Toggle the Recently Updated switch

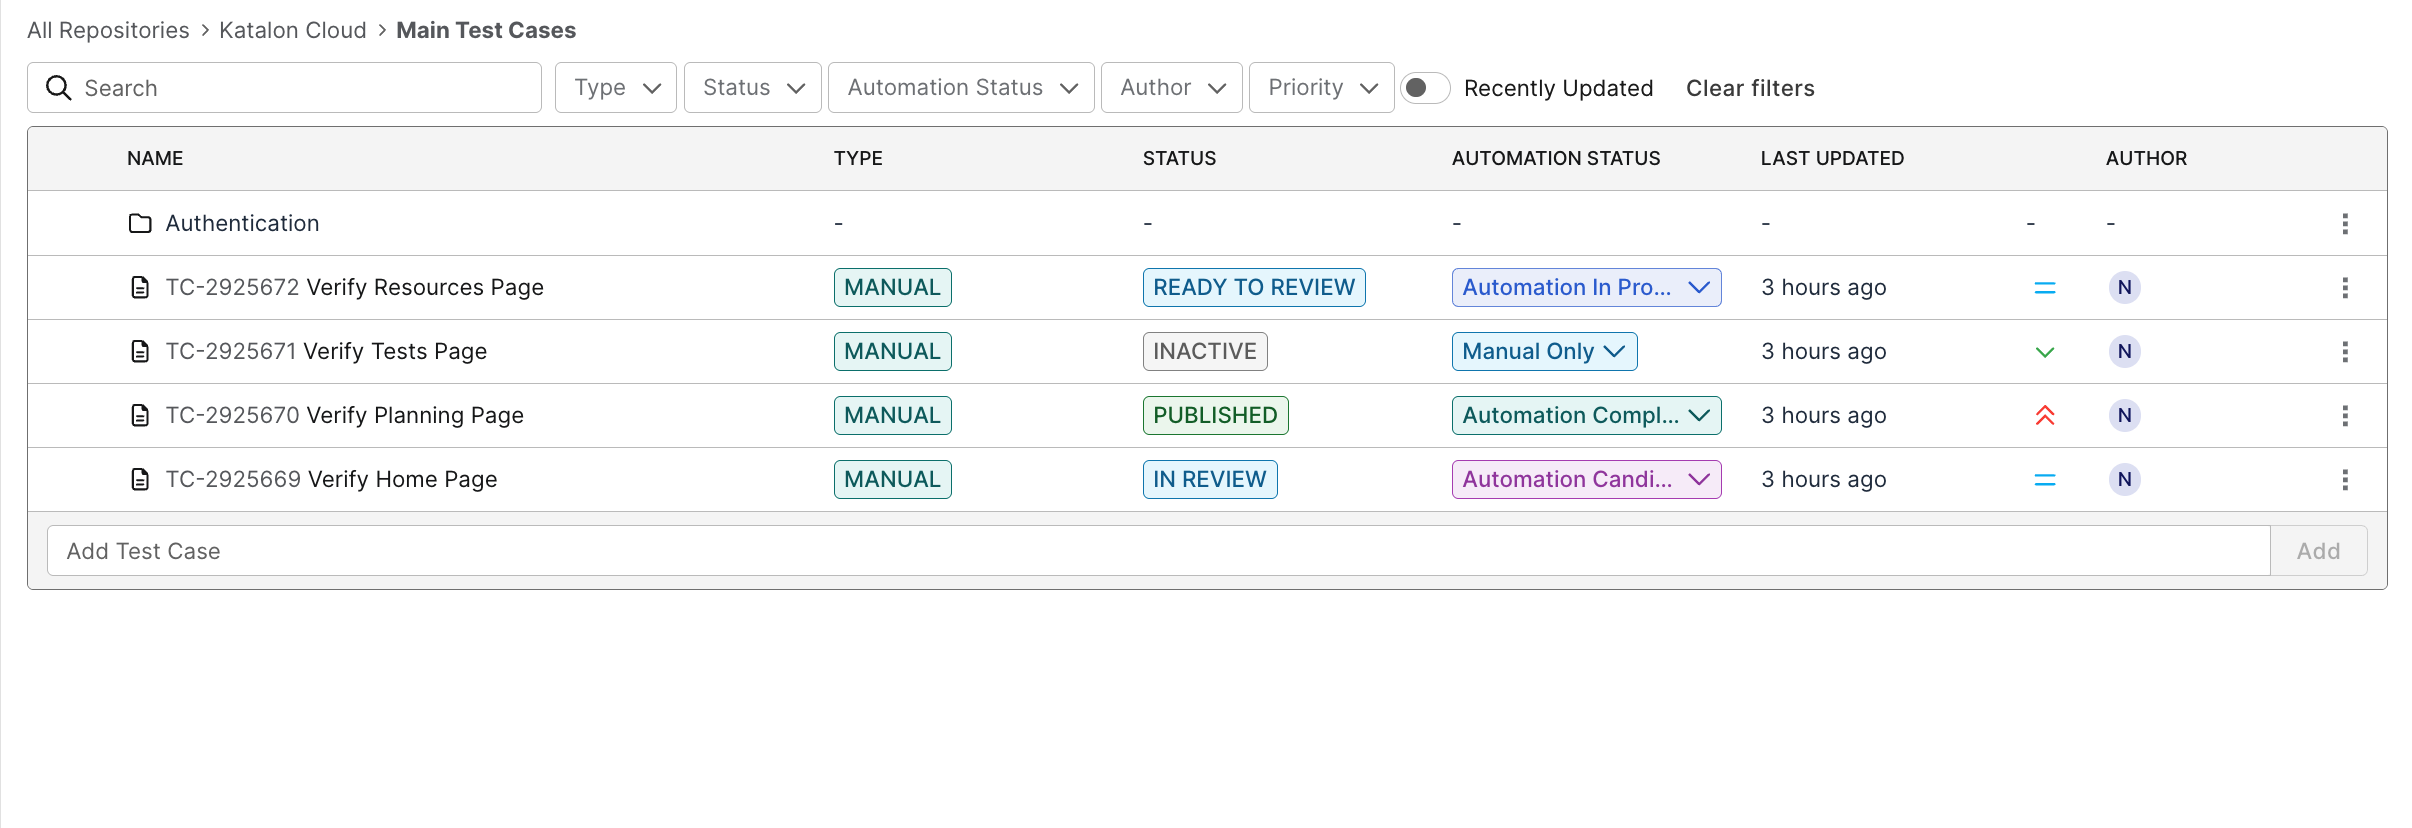pyautogui.click(x=1425, y=88)
